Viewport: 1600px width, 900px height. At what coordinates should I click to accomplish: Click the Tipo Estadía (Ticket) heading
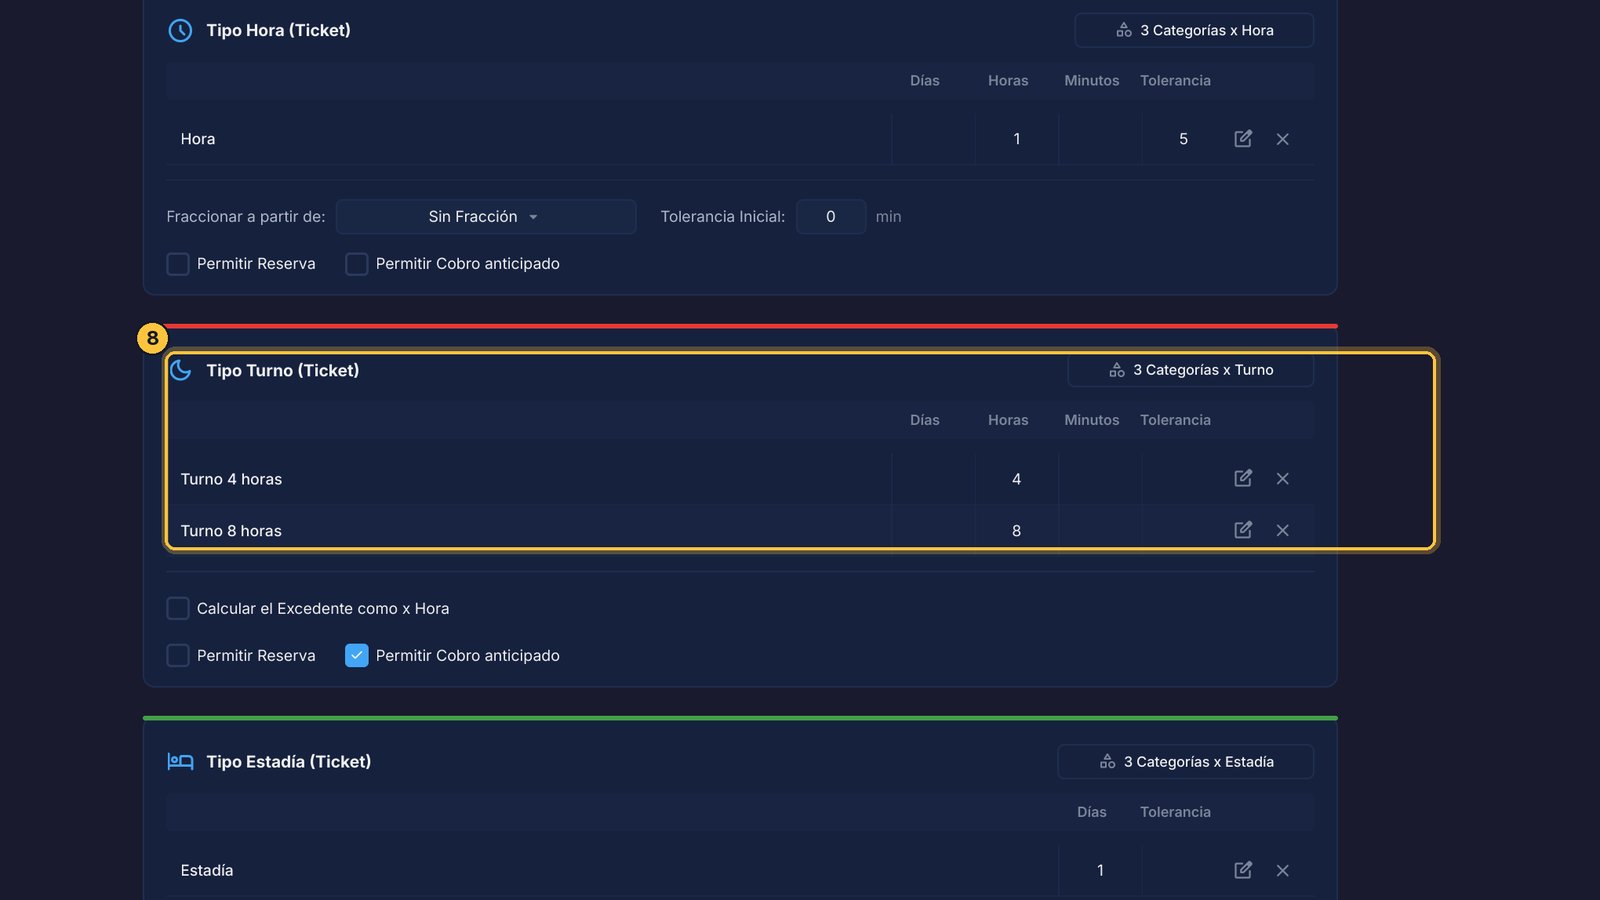(289, 762)
